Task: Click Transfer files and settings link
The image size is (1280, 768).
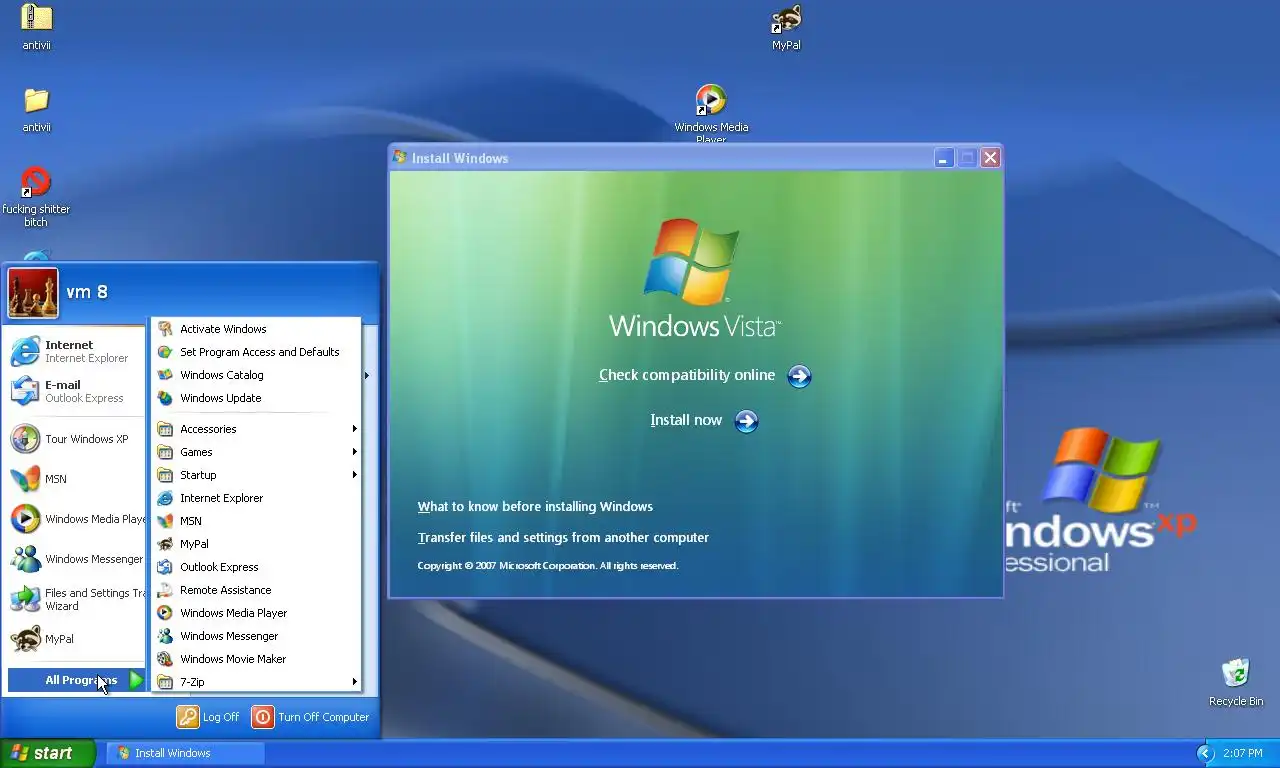Action: (563, 538)
